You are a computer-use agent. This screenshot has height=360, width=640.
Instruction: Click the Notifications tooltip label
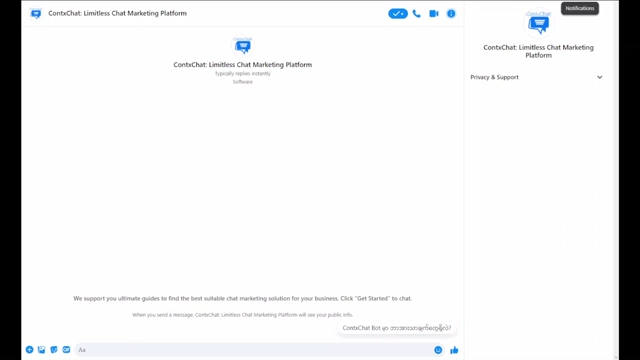pos(580,8)
